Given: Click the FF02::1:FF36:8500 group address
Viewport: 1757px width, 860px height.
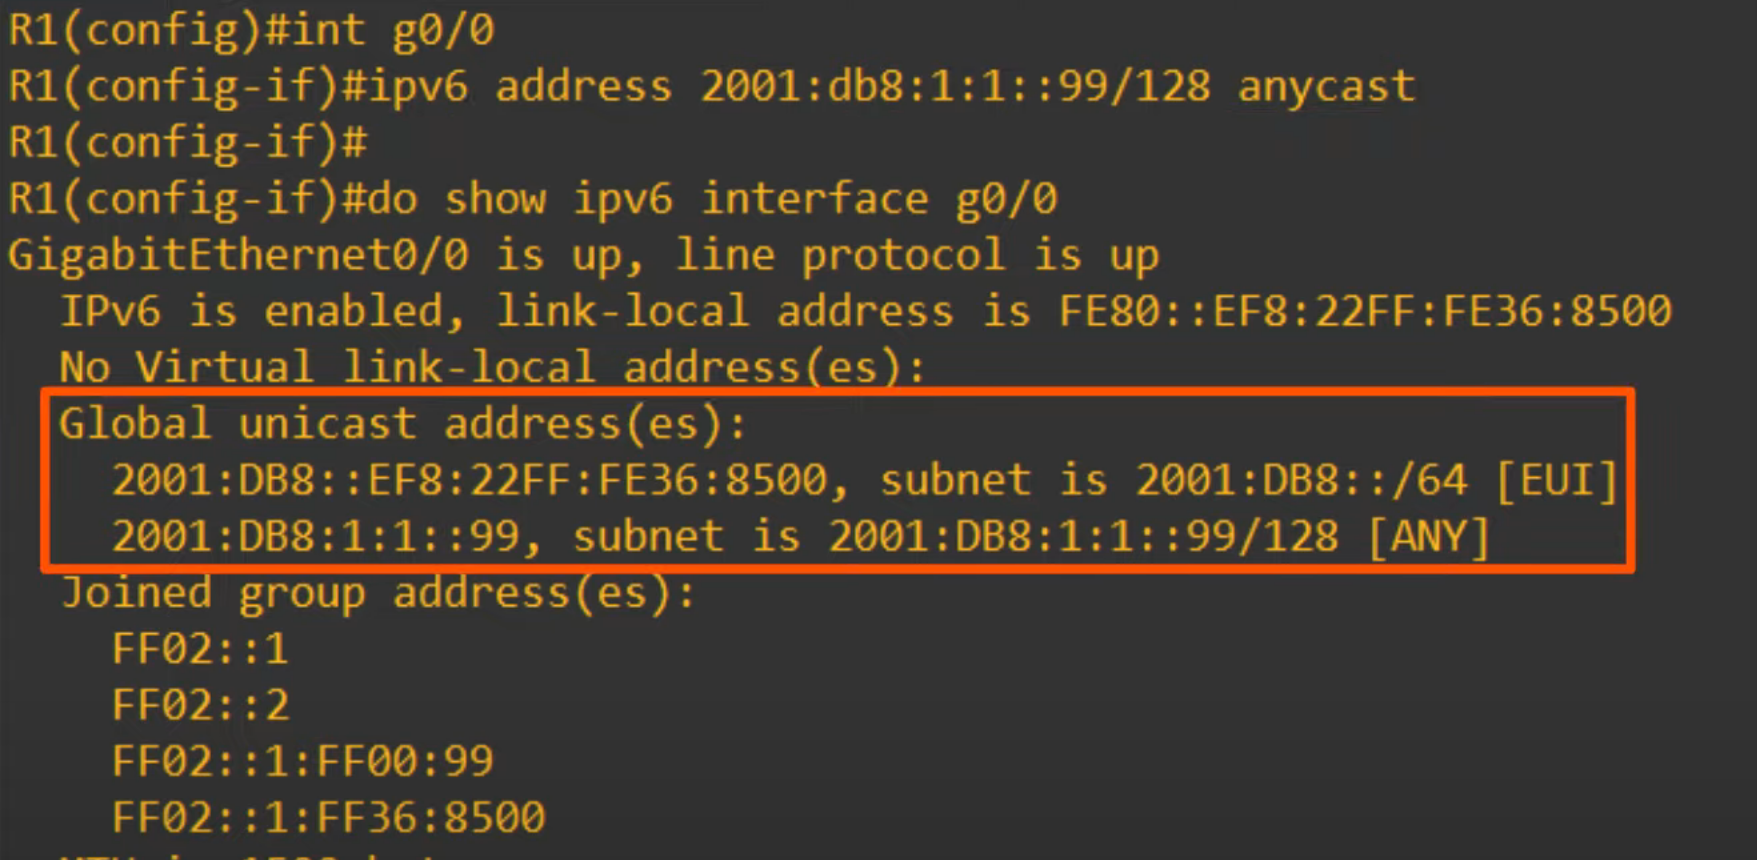Looking at the screenshot, I should (329, 818).
